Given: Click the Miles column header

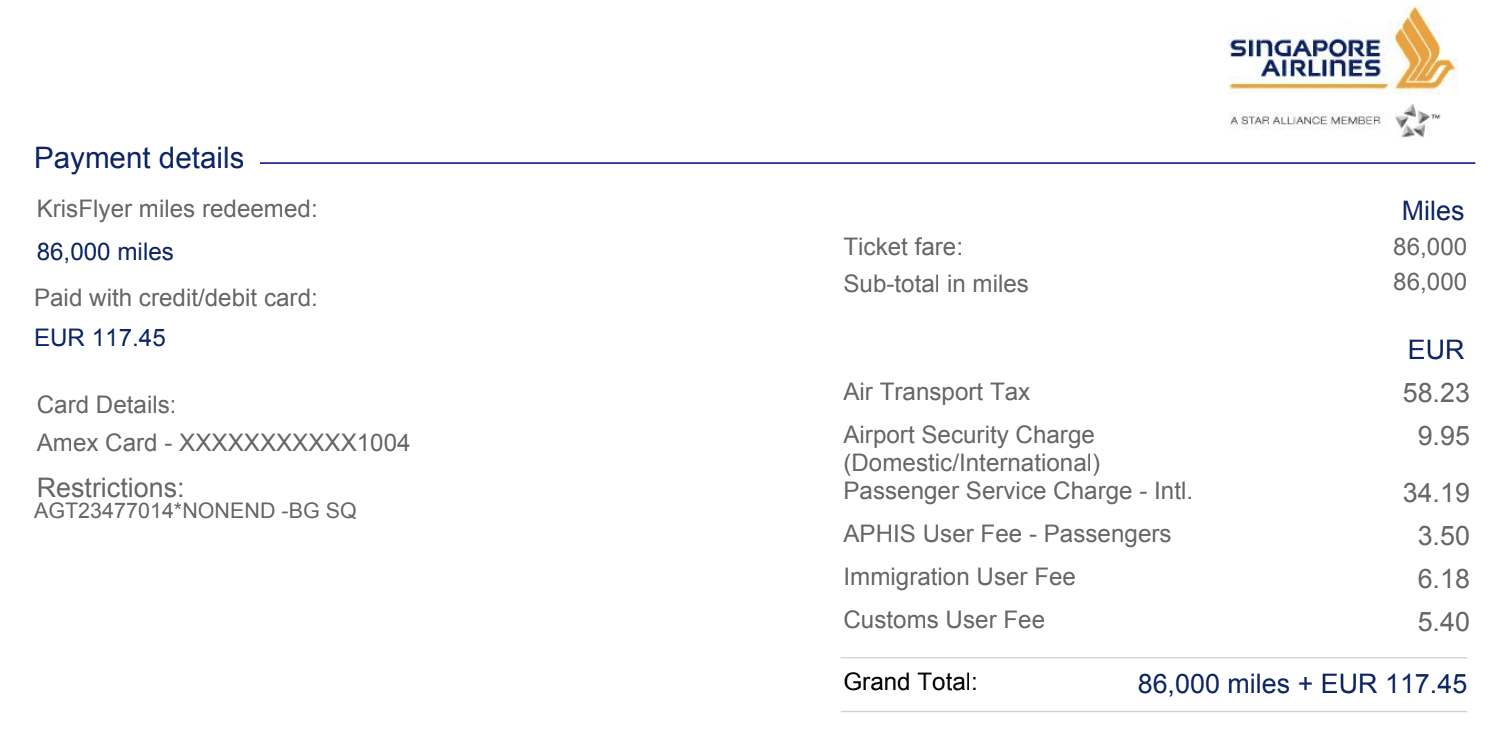Looking at the screenshot, I should tap(1433, 211).
